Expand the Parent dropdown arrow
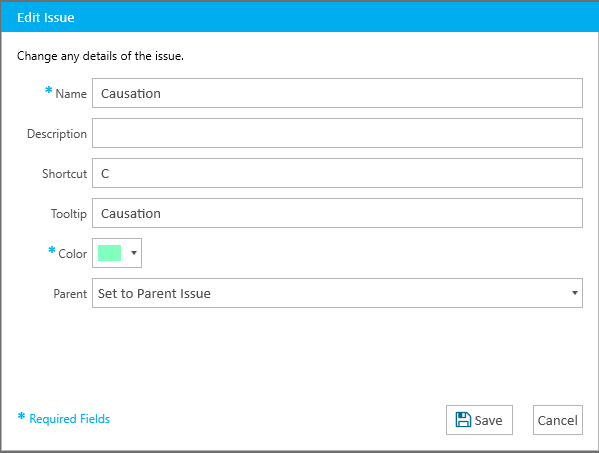 pyautogui.click(x=575, y=293)
